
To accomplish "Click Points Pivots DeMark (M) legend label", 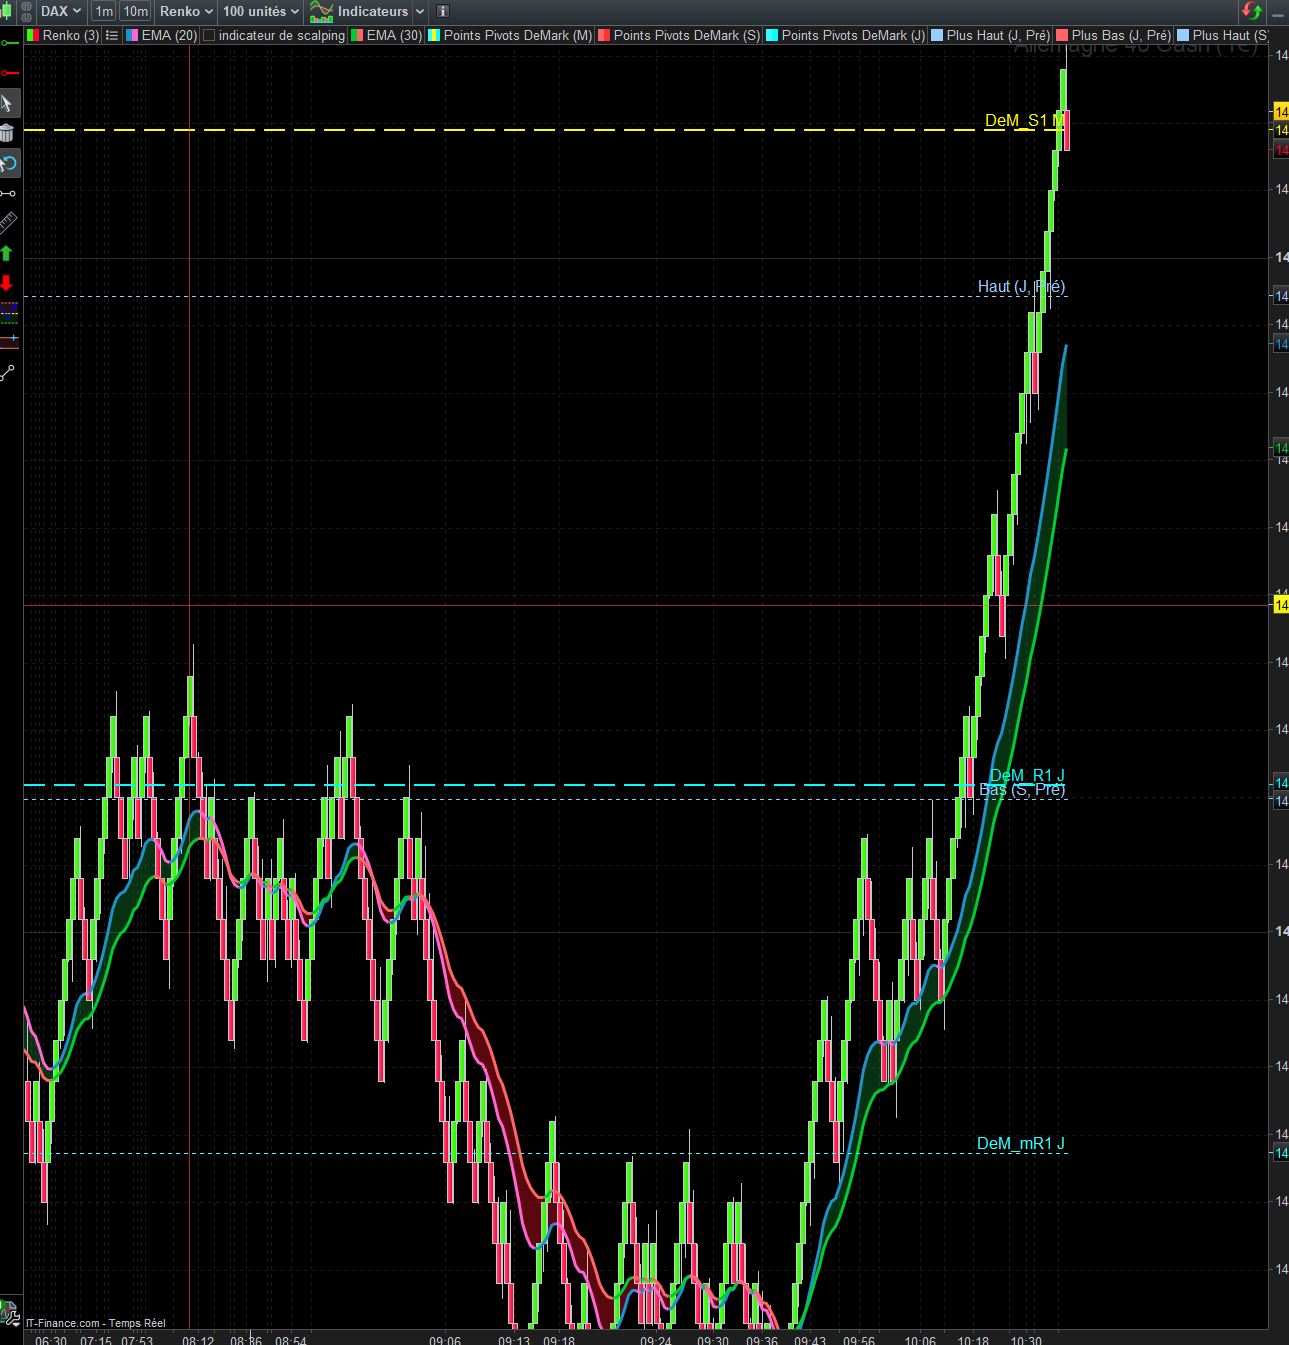I will point(518,35).
